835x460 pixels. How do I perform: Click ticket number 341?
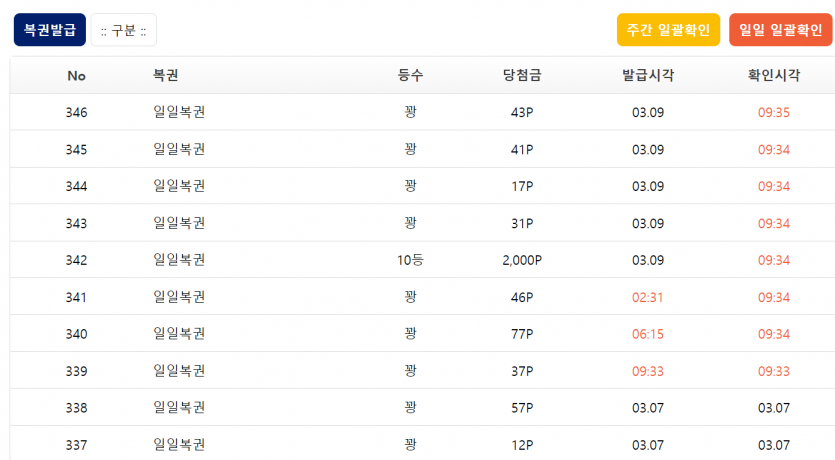[x=76, y=297]
